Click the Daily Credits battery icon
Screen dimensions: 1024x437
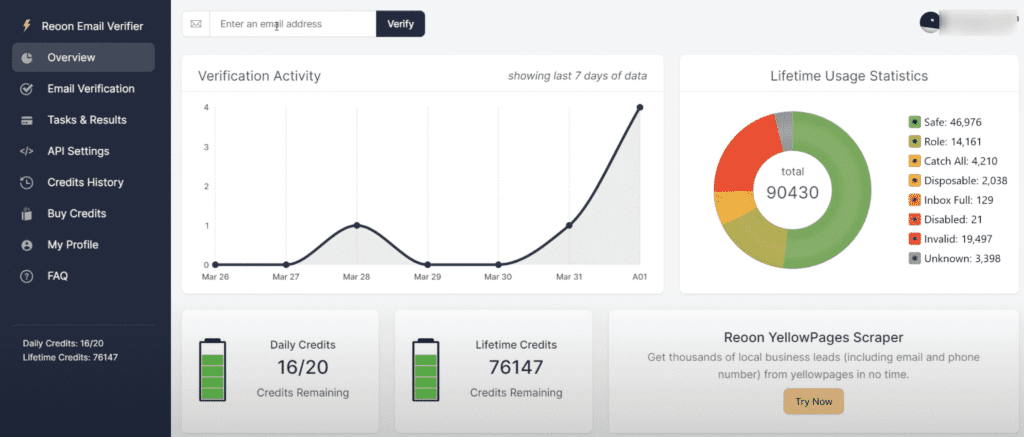(212, 370)
